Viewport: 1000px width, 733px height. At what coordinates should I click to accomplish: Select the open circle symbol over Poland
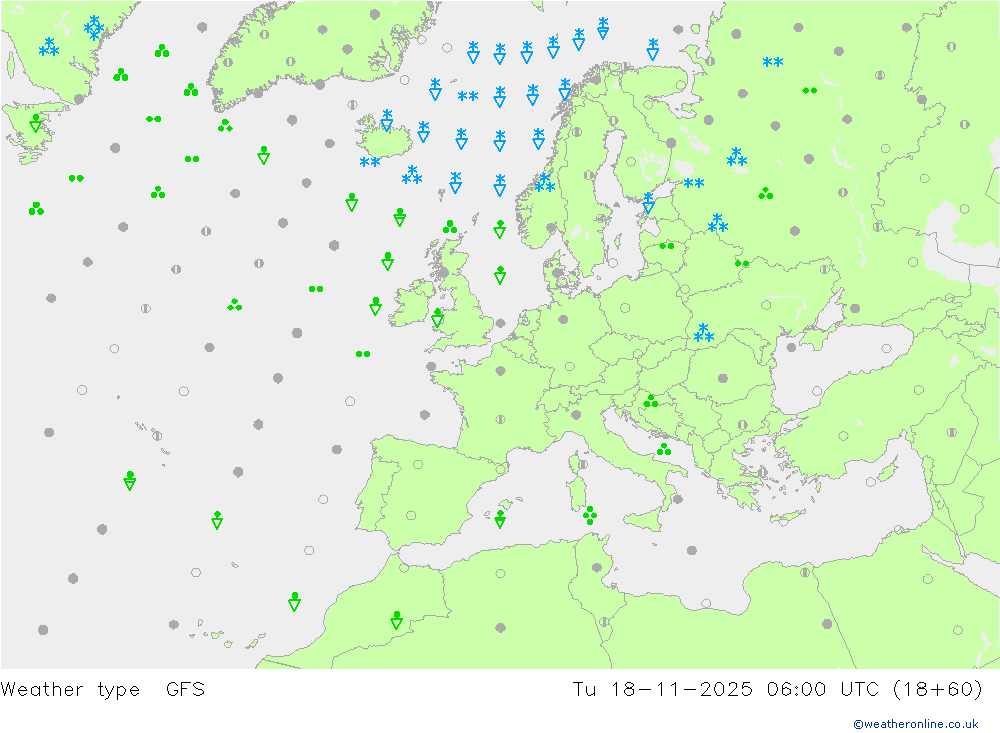(x=625, y=308)
